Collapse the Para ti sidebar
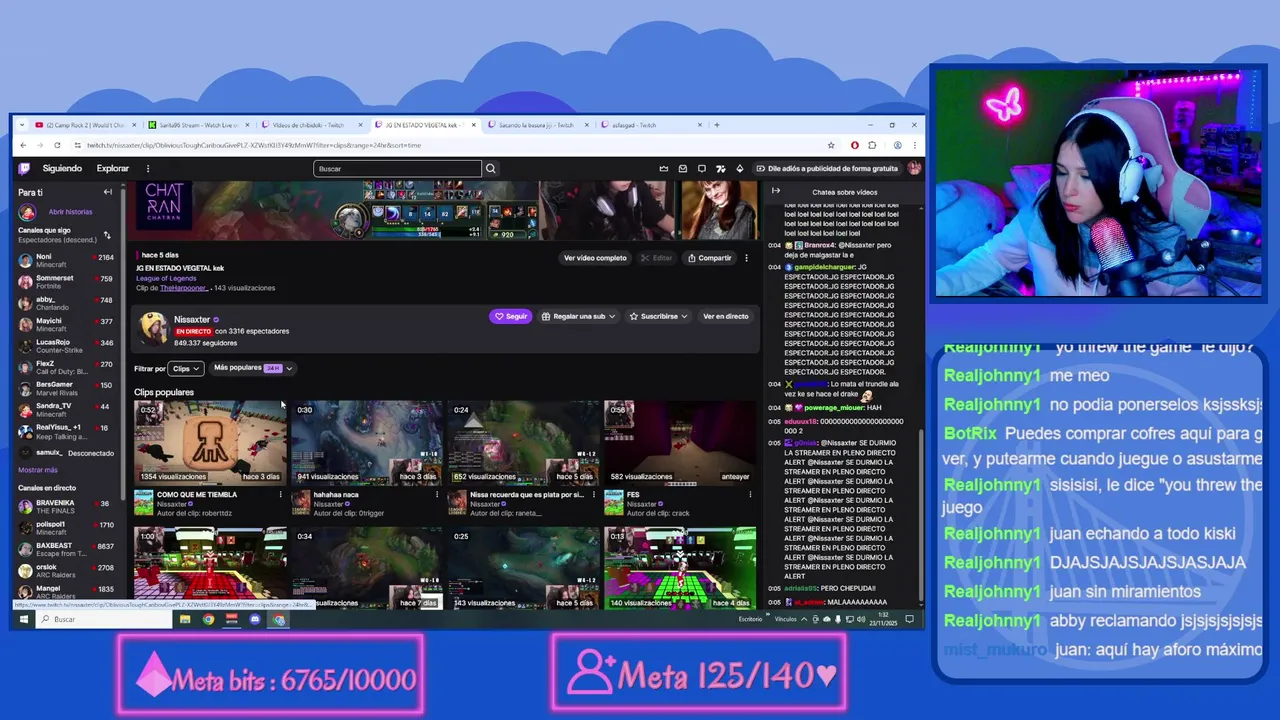Image resolution: width=1280 pixels, height=720 pixels. pyautogui.click(x=108, y=192)
